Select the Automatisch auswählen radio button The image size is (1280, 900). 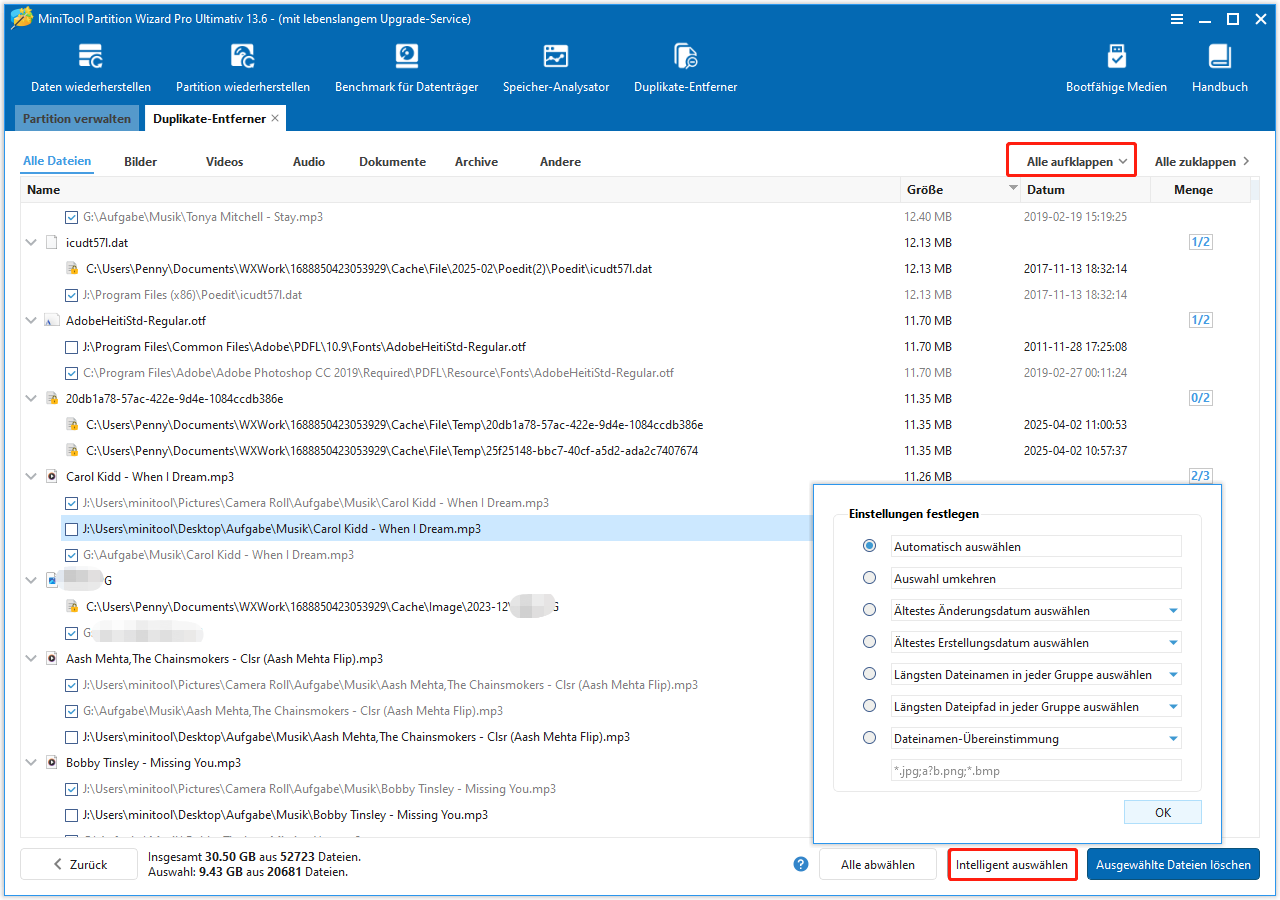(870, 546)
